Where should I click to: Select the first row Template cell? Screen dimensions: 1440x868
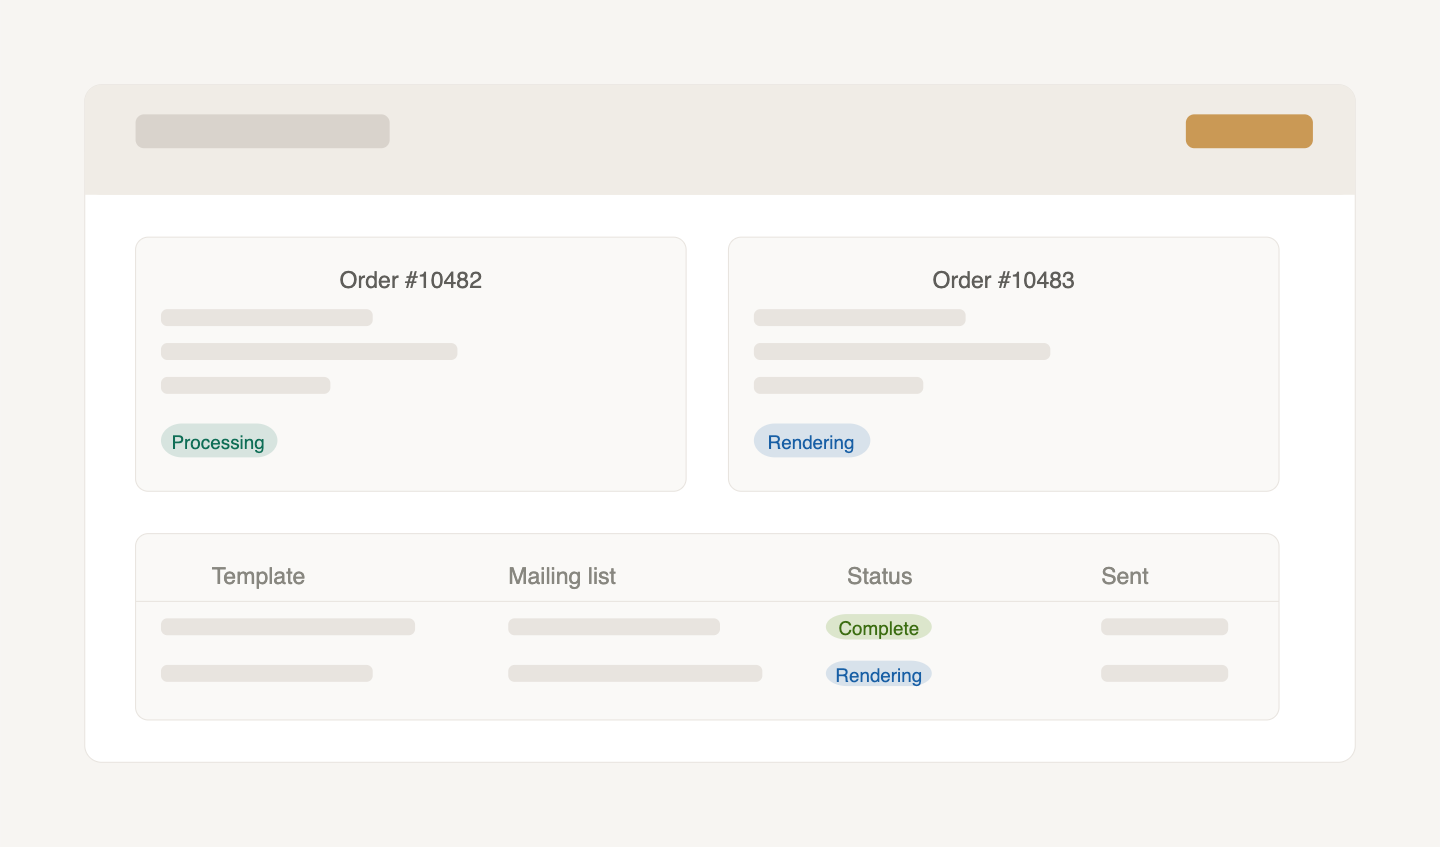pyautogui.click(x=288, y=627)
